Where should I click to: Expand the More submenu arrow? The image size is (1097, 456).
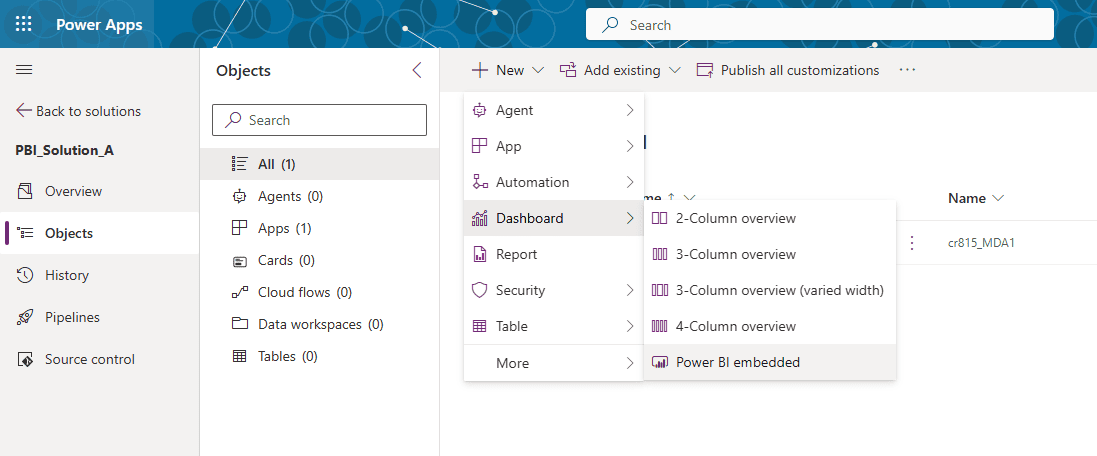click(630, 363)
